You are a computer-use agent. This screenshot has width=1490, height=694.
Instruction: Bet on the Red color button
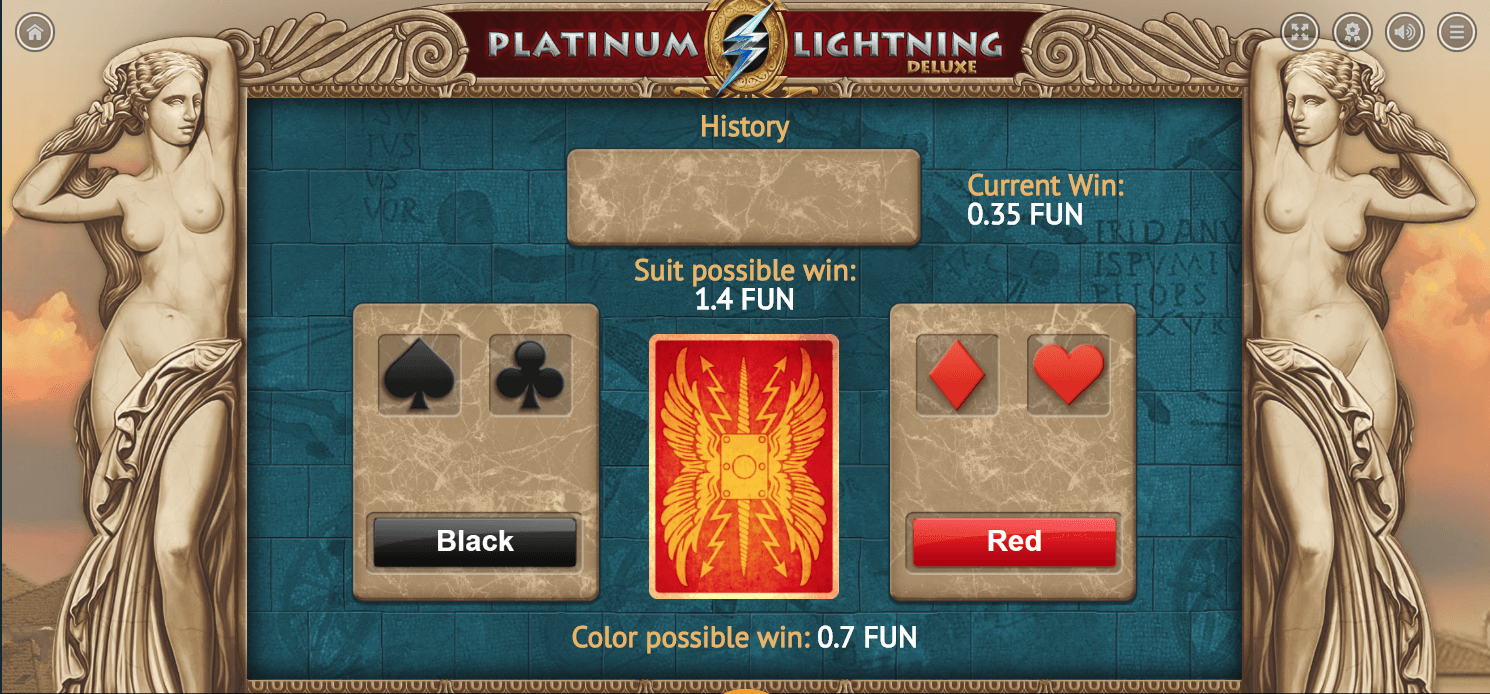(x=1014, y=542)
